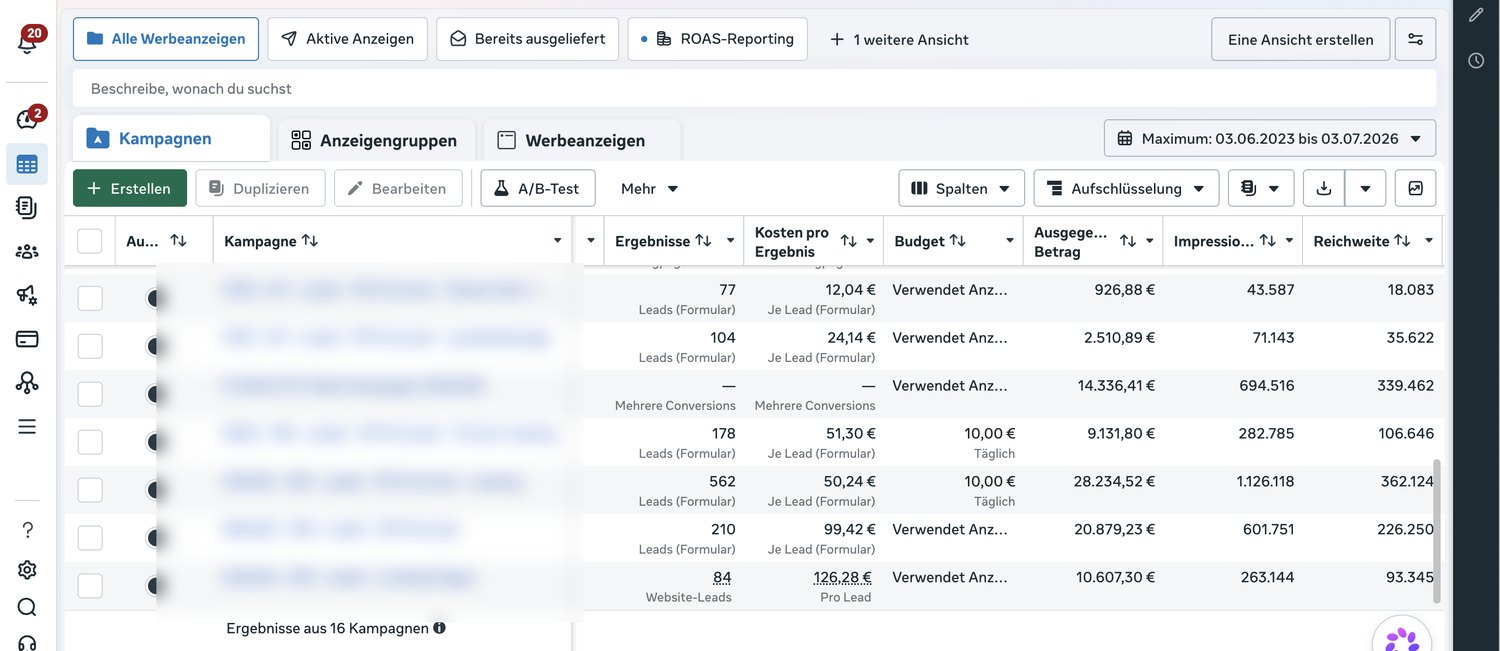Expand the export options arrow beside download
The height and width of the screenshot is (651, 1500).
point(1365,188)
